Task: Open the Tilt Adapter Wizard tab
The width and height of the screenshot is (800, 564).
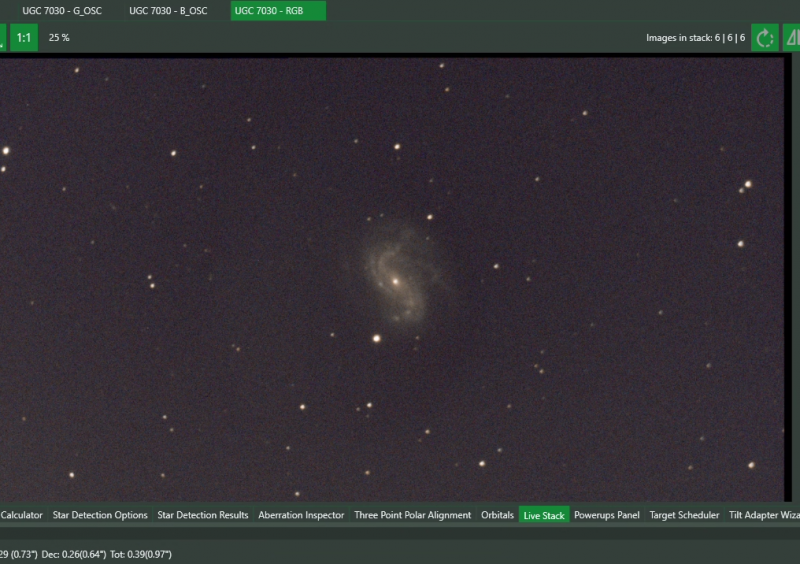Action: (x=764, y=515)
